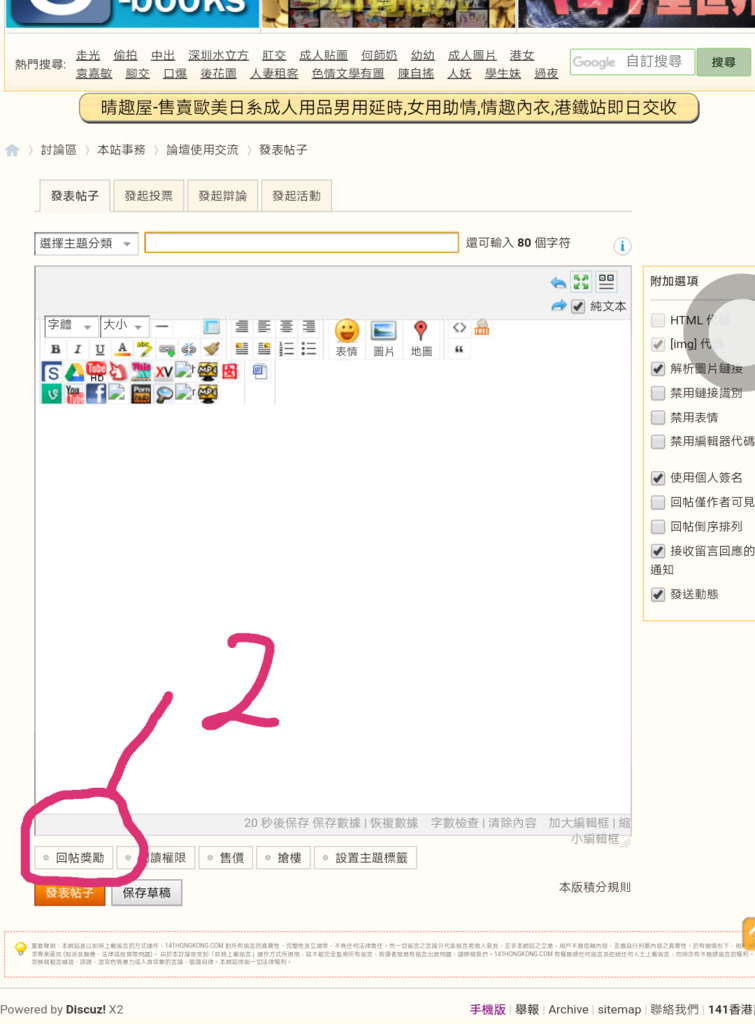
Task: Click the Facebook embed icon
Action: tap(96, 393)
